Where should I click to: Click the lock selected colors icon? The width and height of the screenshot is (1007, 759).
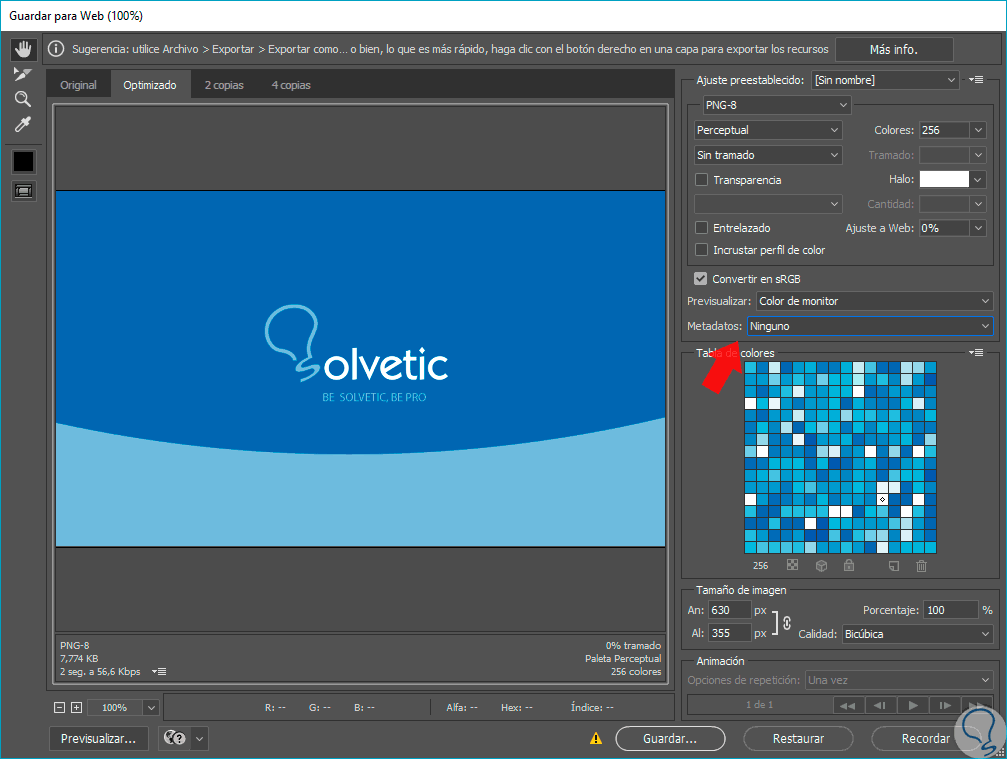coord(849,565)
